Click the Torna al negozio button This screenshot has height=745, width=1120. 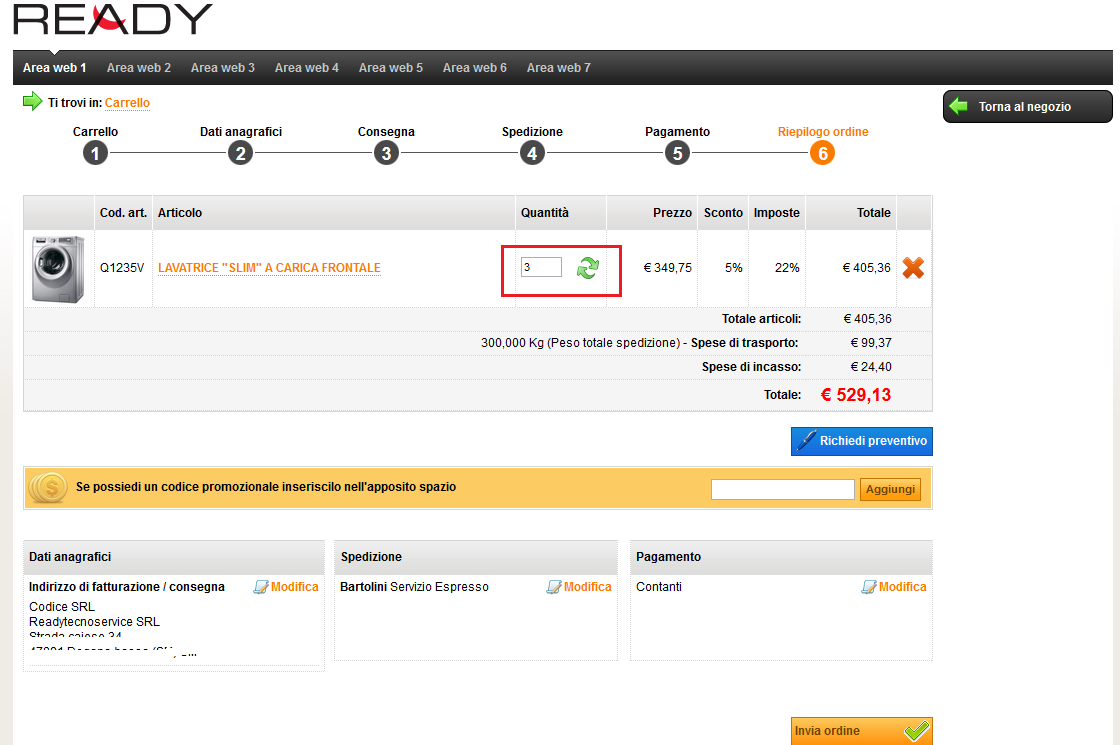(1028, 106)
